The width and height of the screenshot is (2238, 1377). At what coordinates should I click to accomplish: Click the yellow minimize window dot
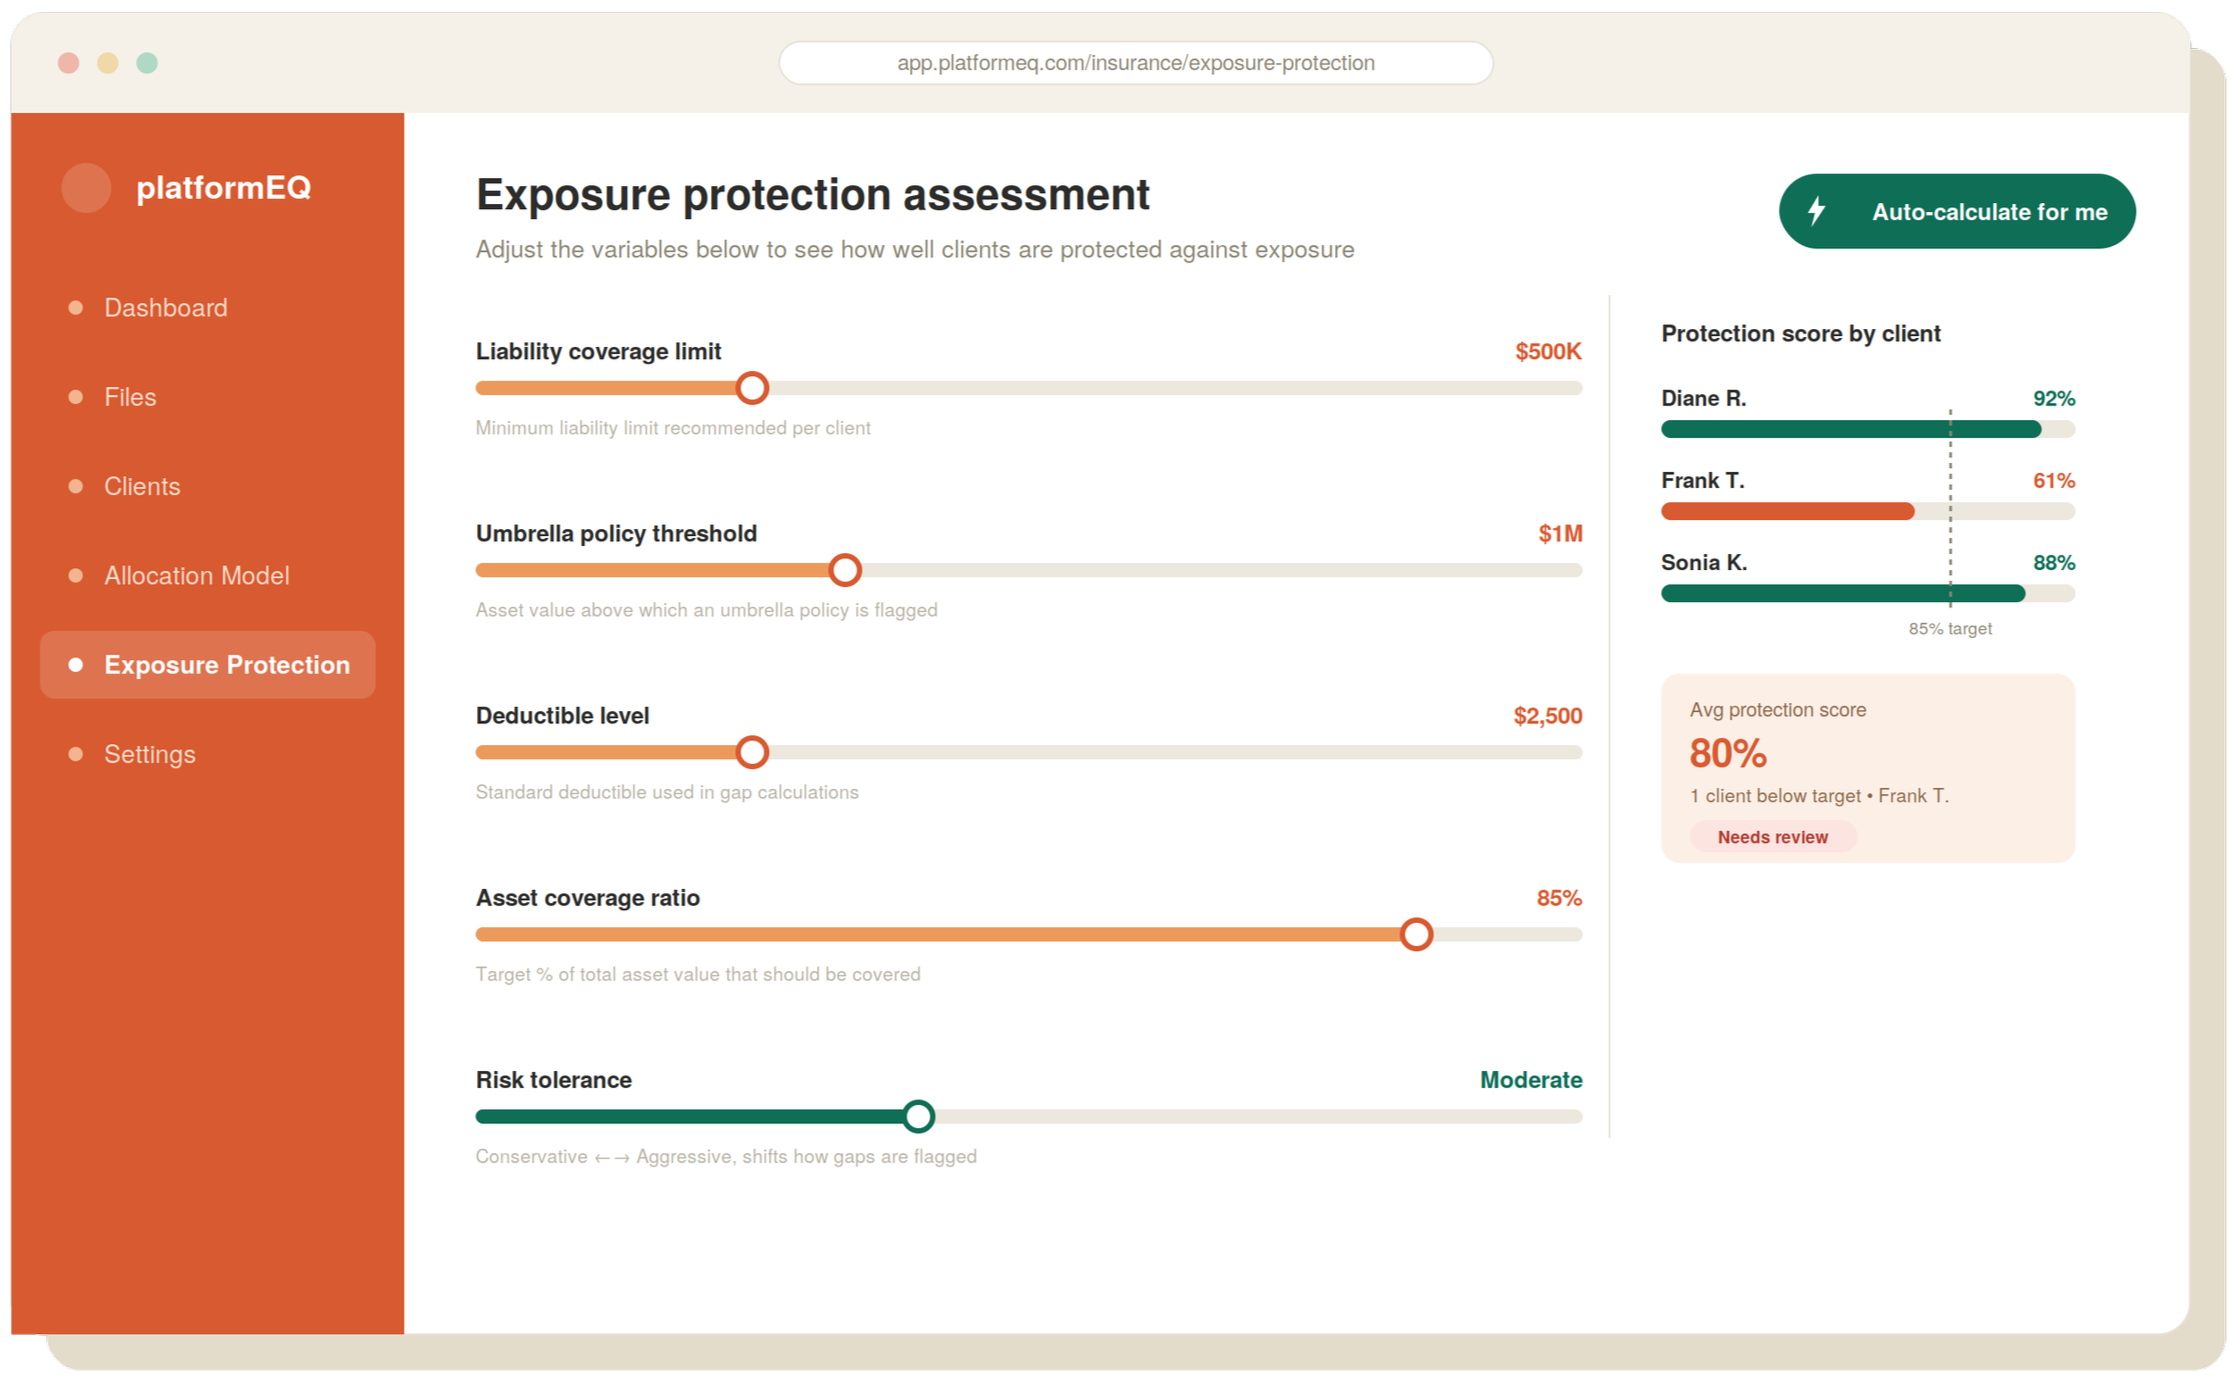click(x=108, y=63)
